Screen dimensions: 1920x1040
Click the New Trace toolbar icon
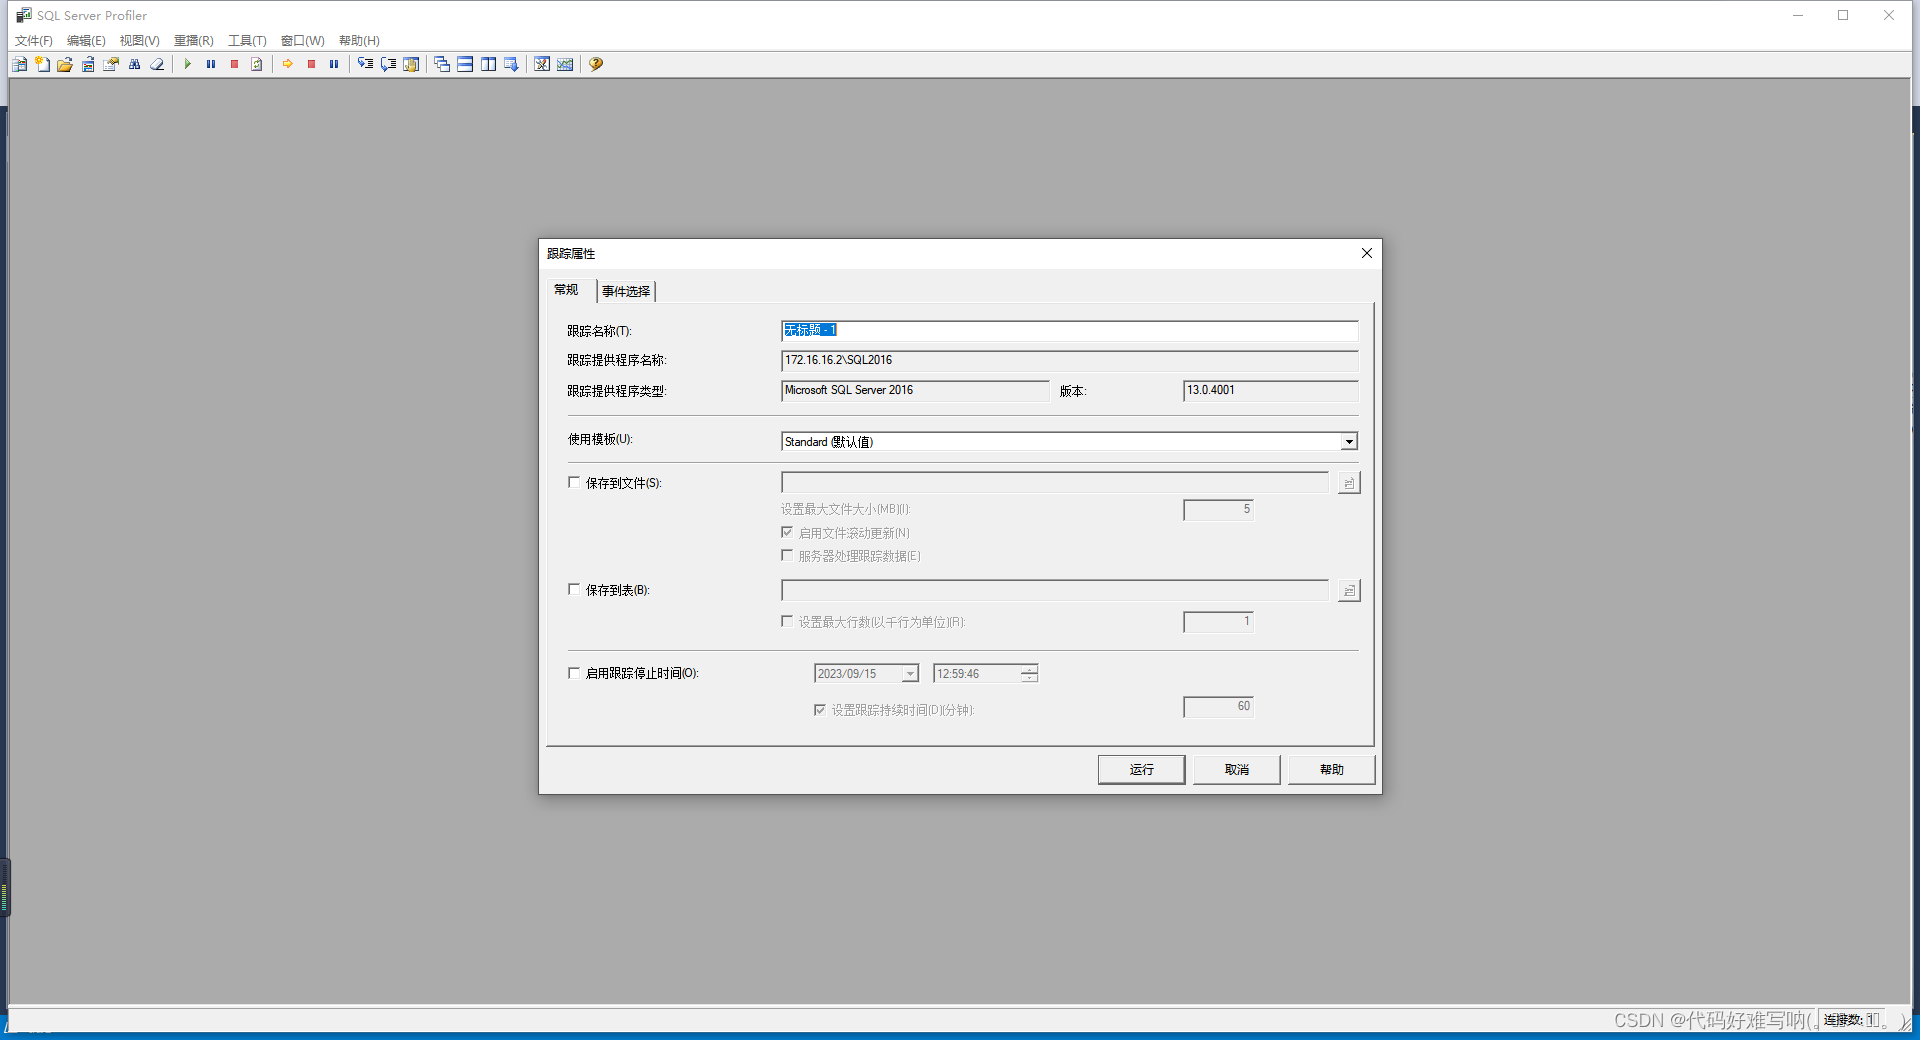click(x=19, y=64)
